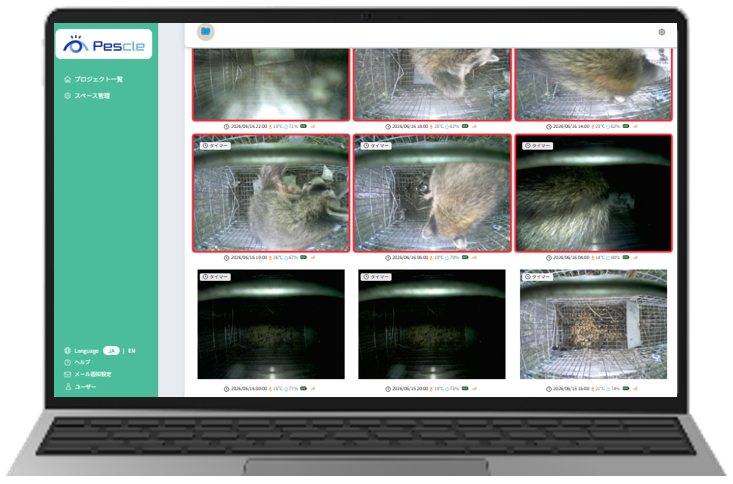Open thumbnail captured 2026/06/16 22:00
Screen dimensions: 733x484
click(271, 84)
